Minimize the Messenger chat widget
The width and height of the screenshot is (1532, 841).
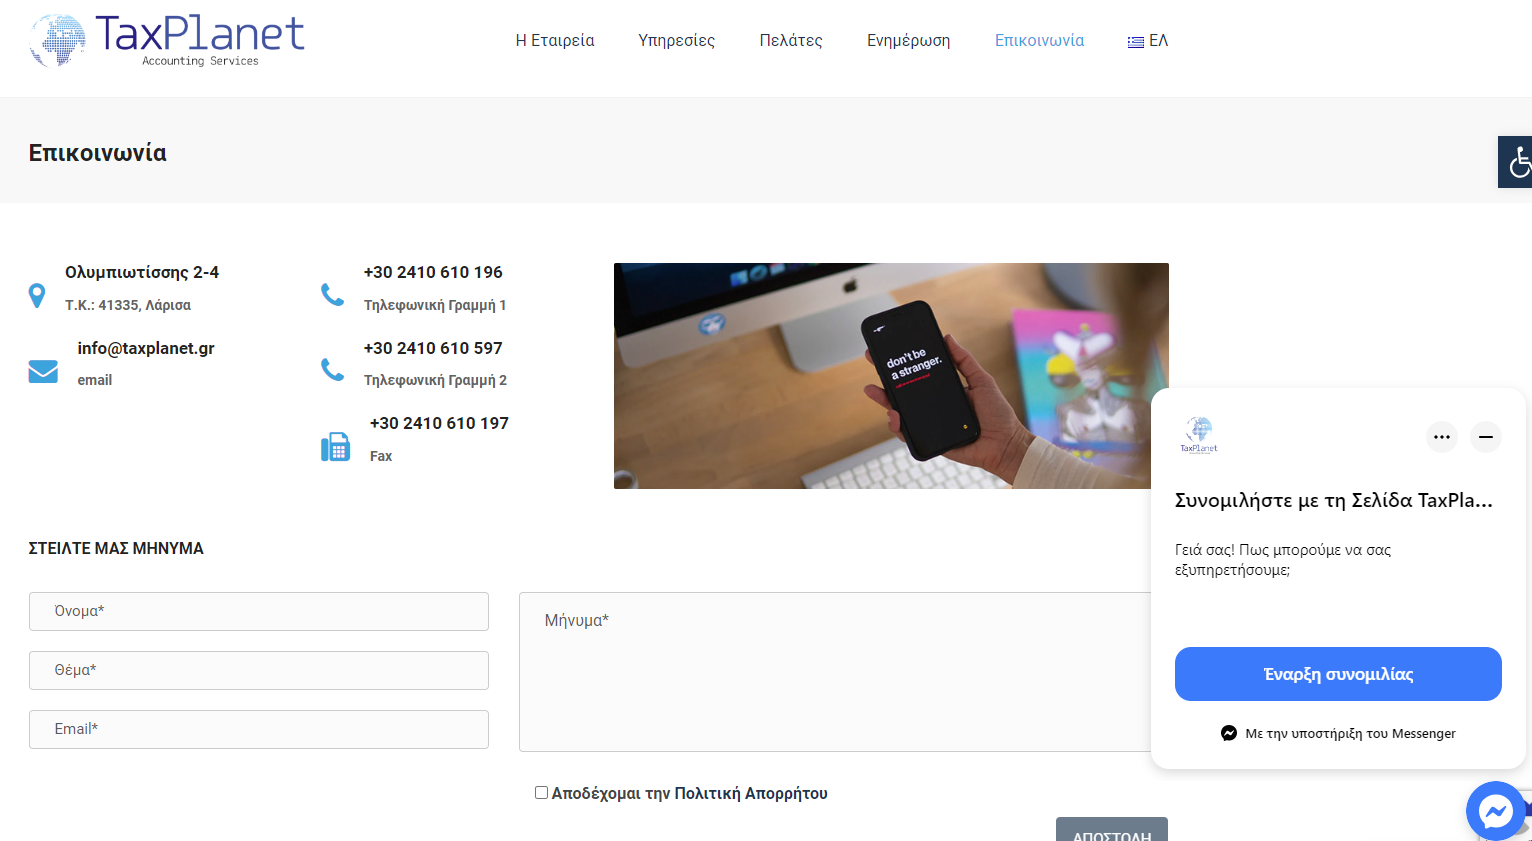(x=1486, y=437)
